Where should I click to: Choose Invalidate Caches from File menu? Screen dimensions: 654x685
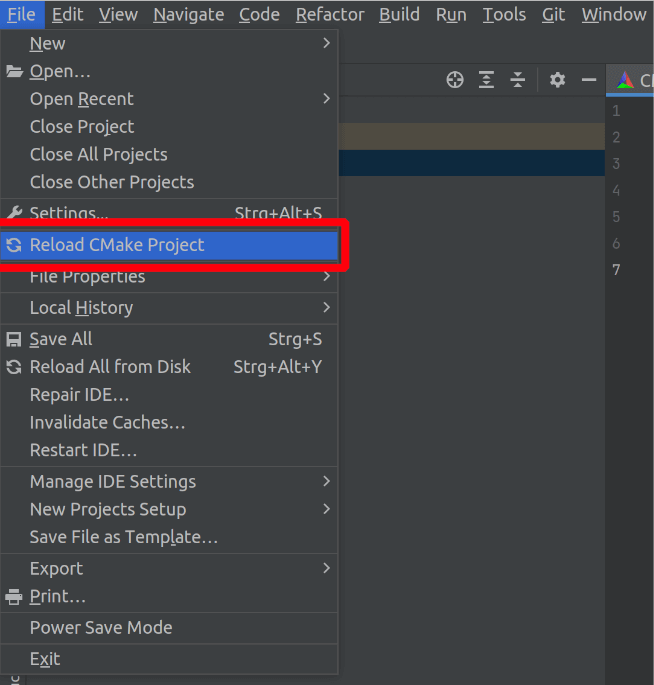click(107, 423)
